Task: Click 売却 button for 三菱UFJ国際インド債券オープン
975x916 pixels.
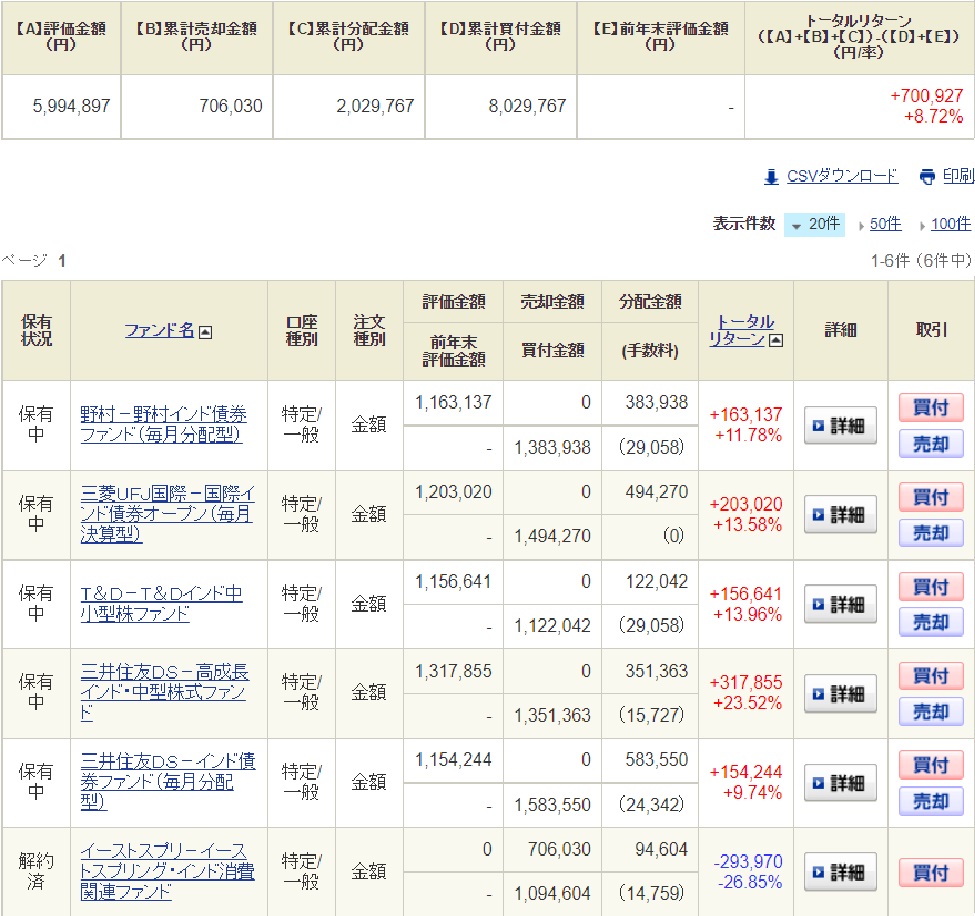Action: 930,533
